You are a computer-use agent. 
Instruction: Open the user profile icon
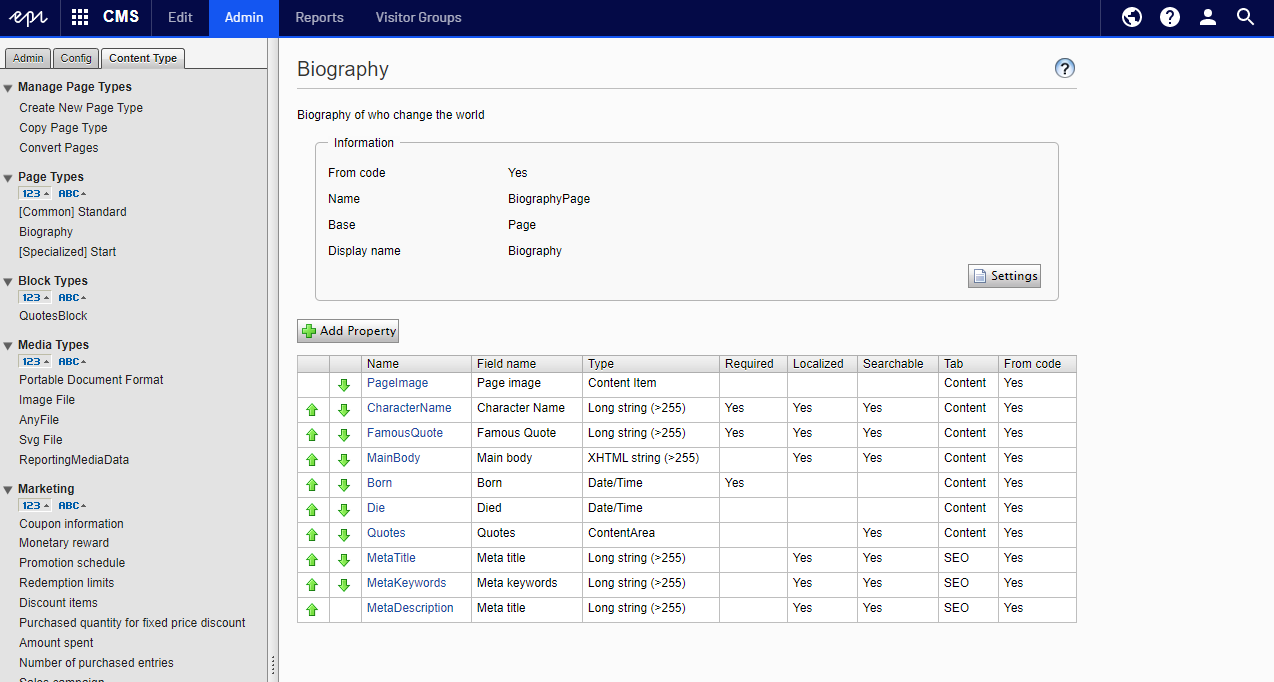click(1208, 17)
